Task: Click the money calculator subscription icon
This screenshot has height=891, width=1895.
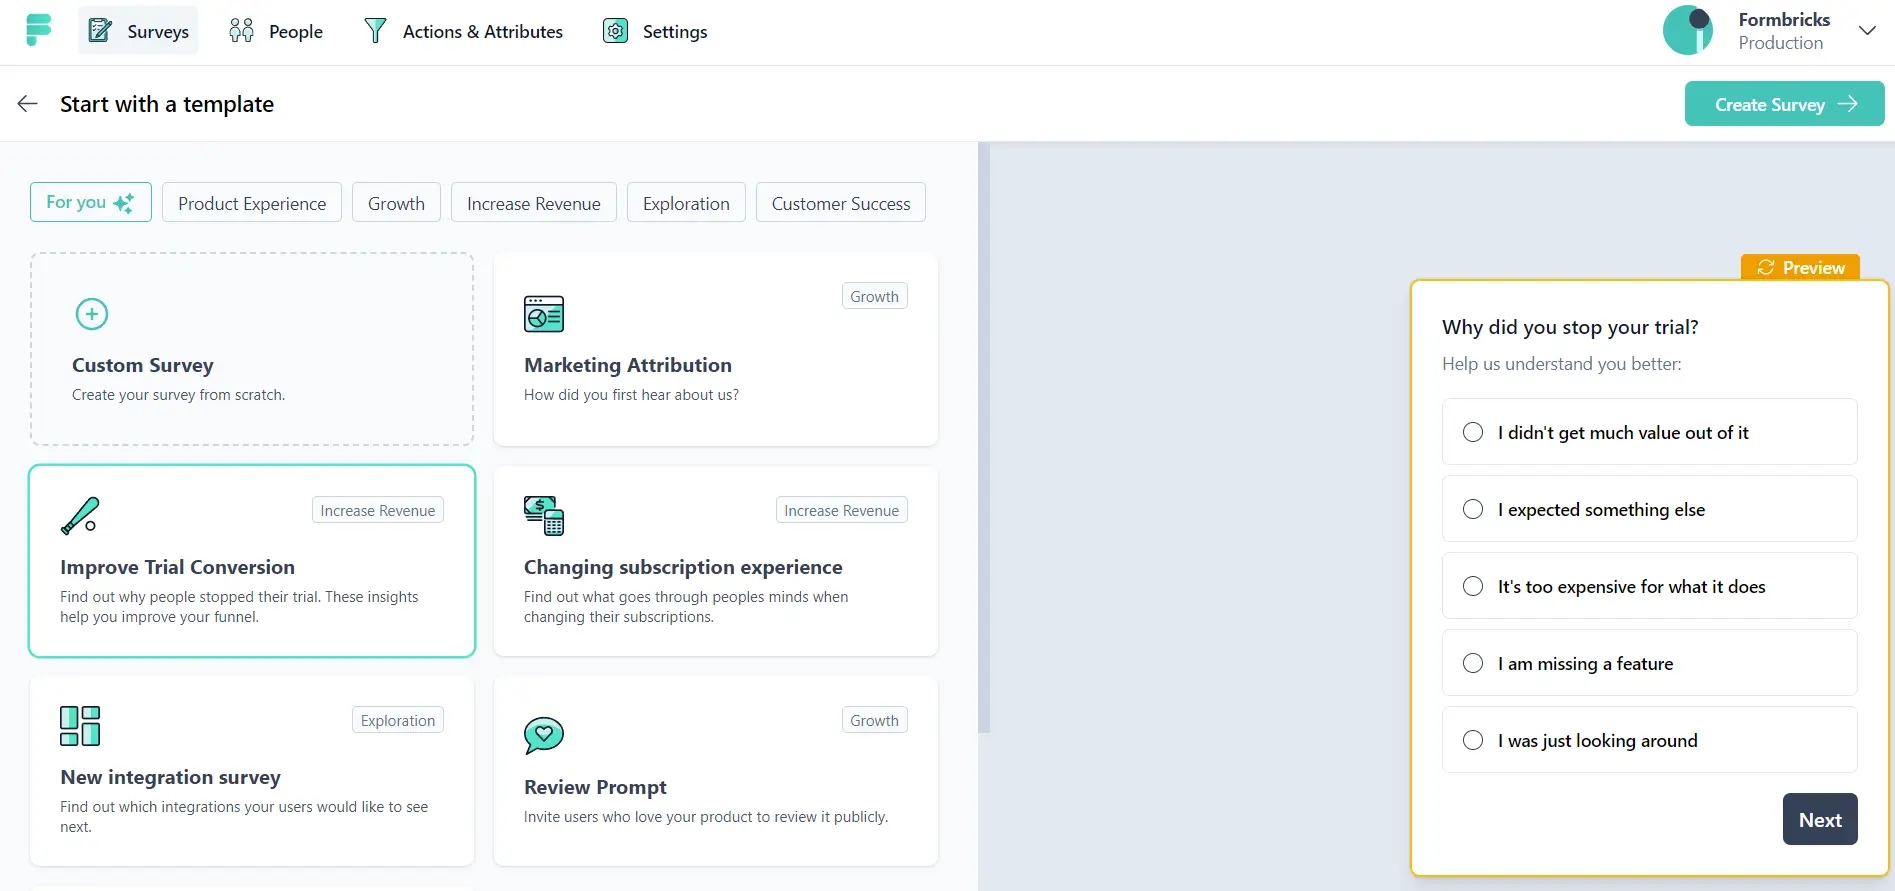Action: (x=544, y=515)
